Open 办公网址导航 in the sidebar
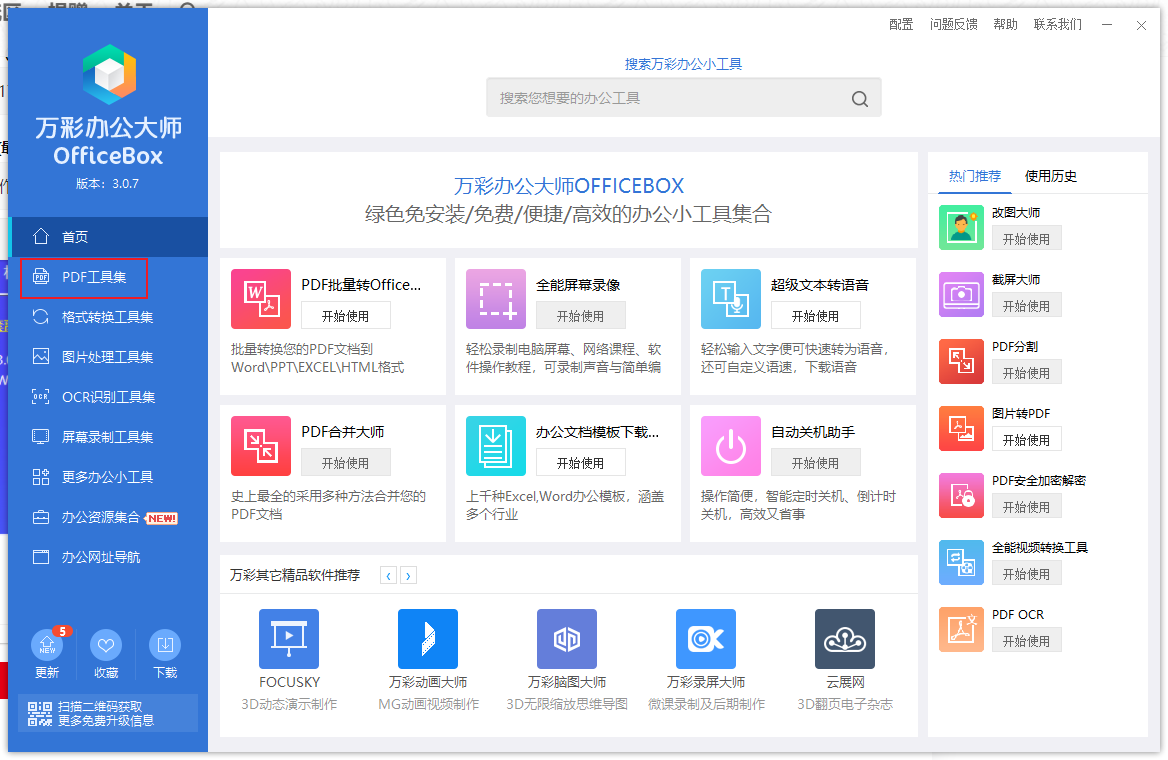1168x760 pixels. point(108,557)
